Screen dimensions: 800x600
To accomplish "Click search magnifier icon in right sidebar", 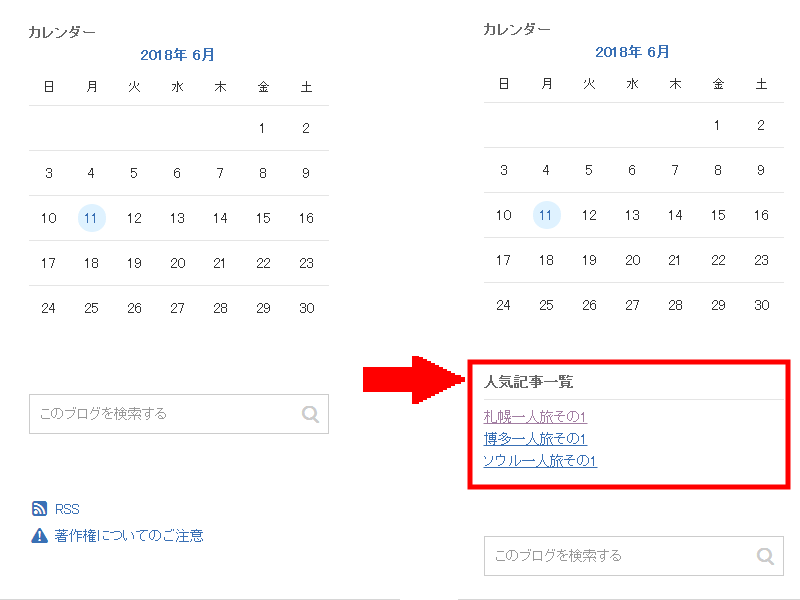I will [765, 556].
